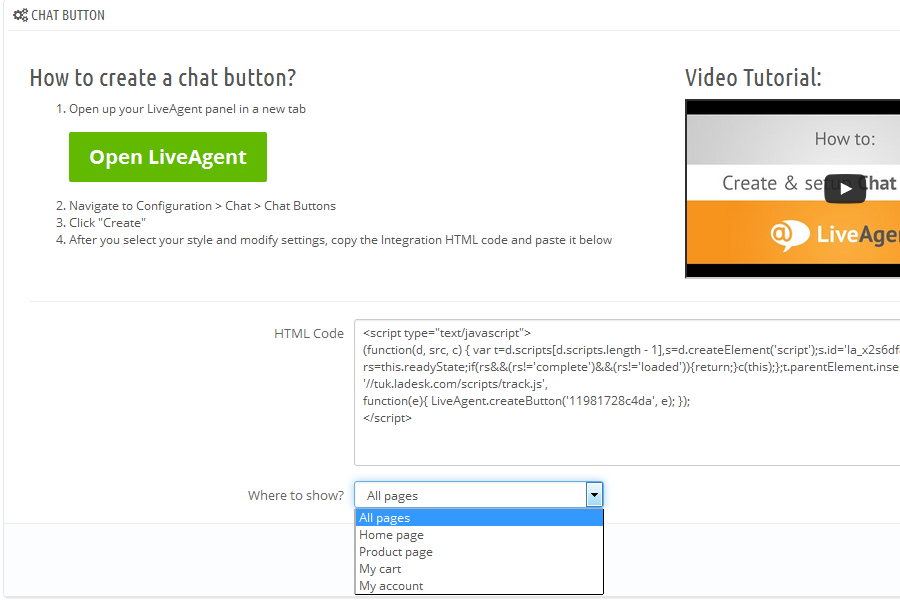Click the HTML Code label

309,334
